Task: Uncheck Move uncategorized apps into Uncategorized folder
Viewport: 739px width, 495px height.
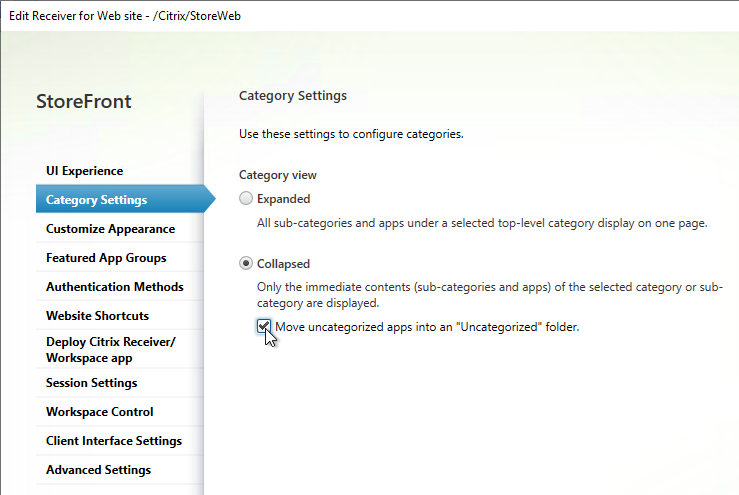Action: [x=263, y=326]
